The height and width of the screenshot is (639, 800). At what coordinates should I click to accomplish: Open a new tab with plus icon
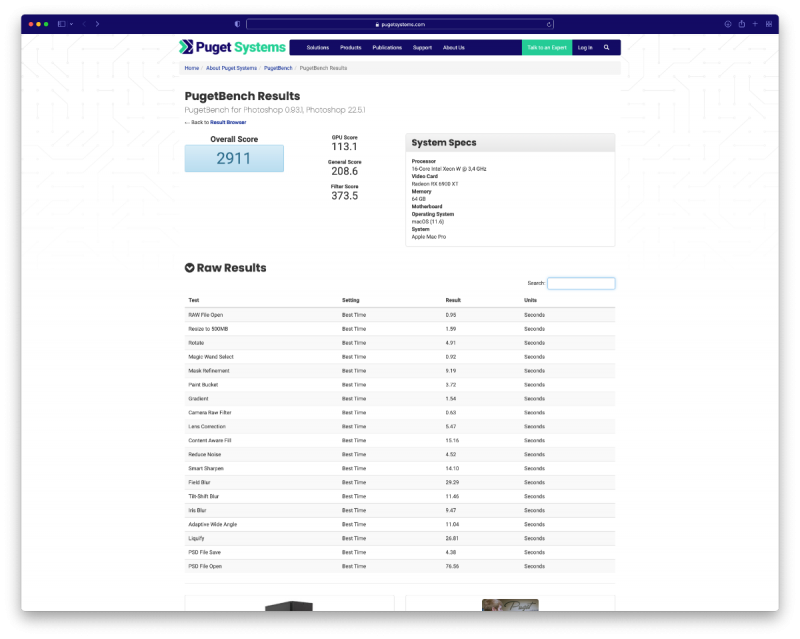[755, 24]
